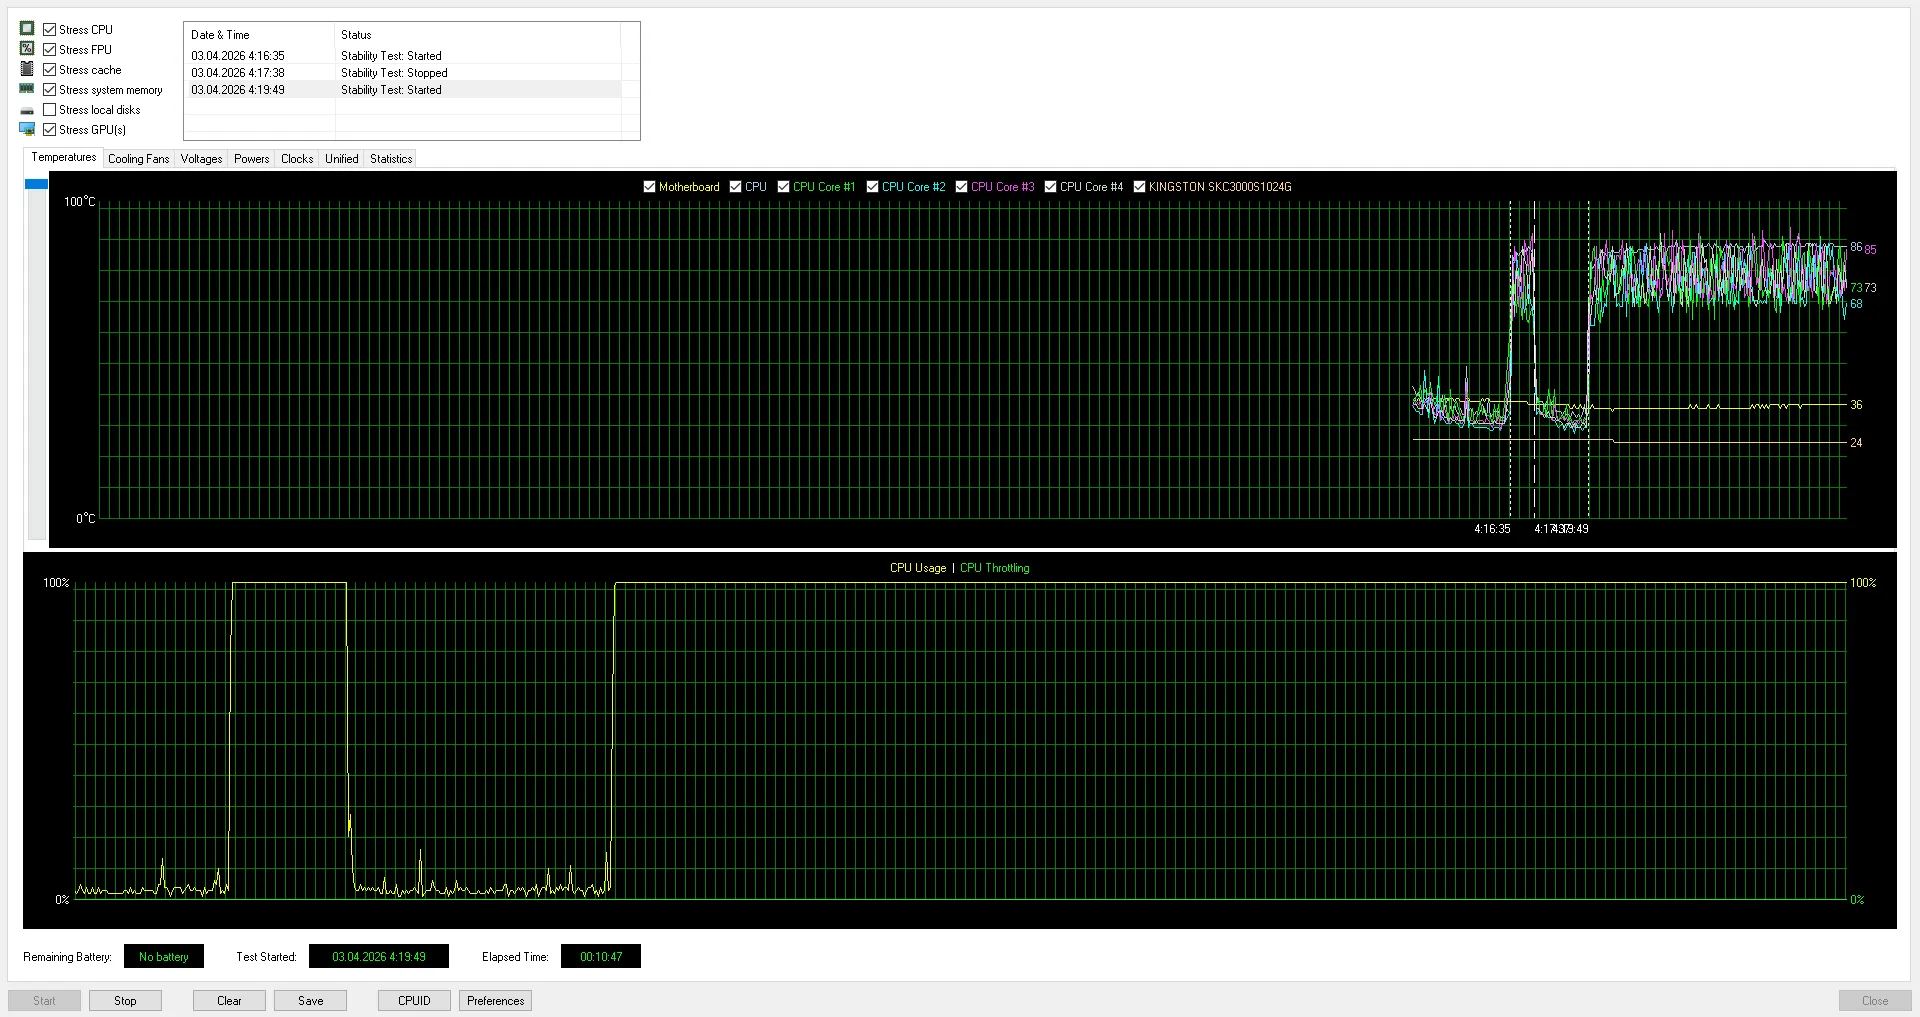Open the CPUID panel button

(x=414, y=1000)
